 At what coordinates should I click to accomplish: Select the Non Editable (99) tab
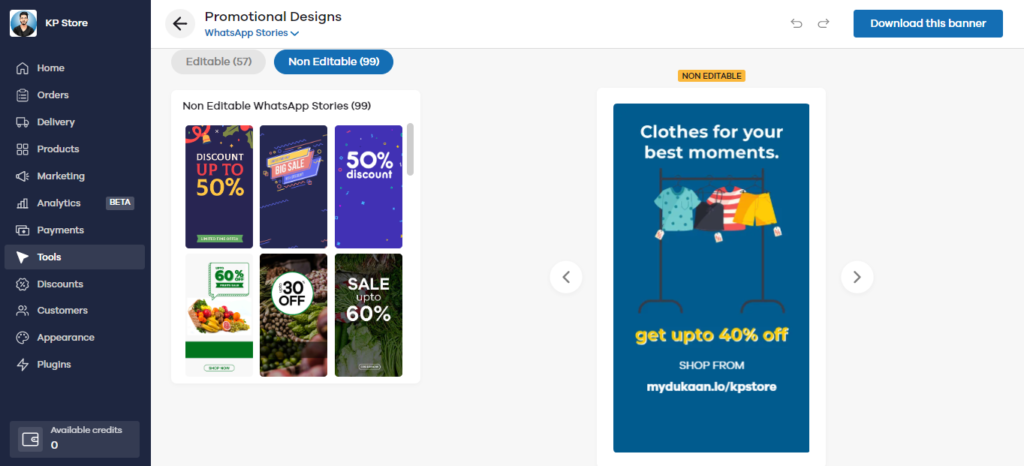point(333,62)
